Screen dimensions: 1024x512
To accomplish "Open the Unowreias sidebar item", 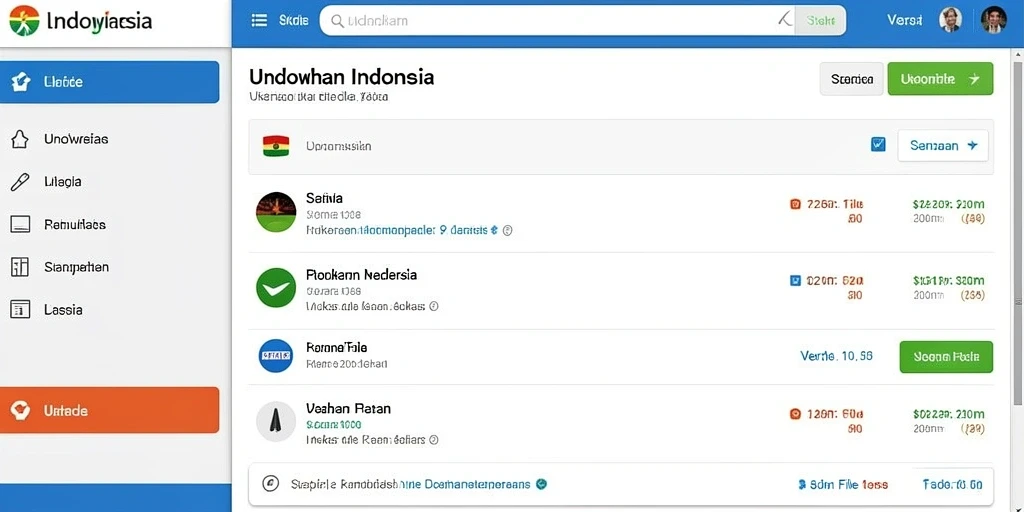I will click(x=76, y=138).
